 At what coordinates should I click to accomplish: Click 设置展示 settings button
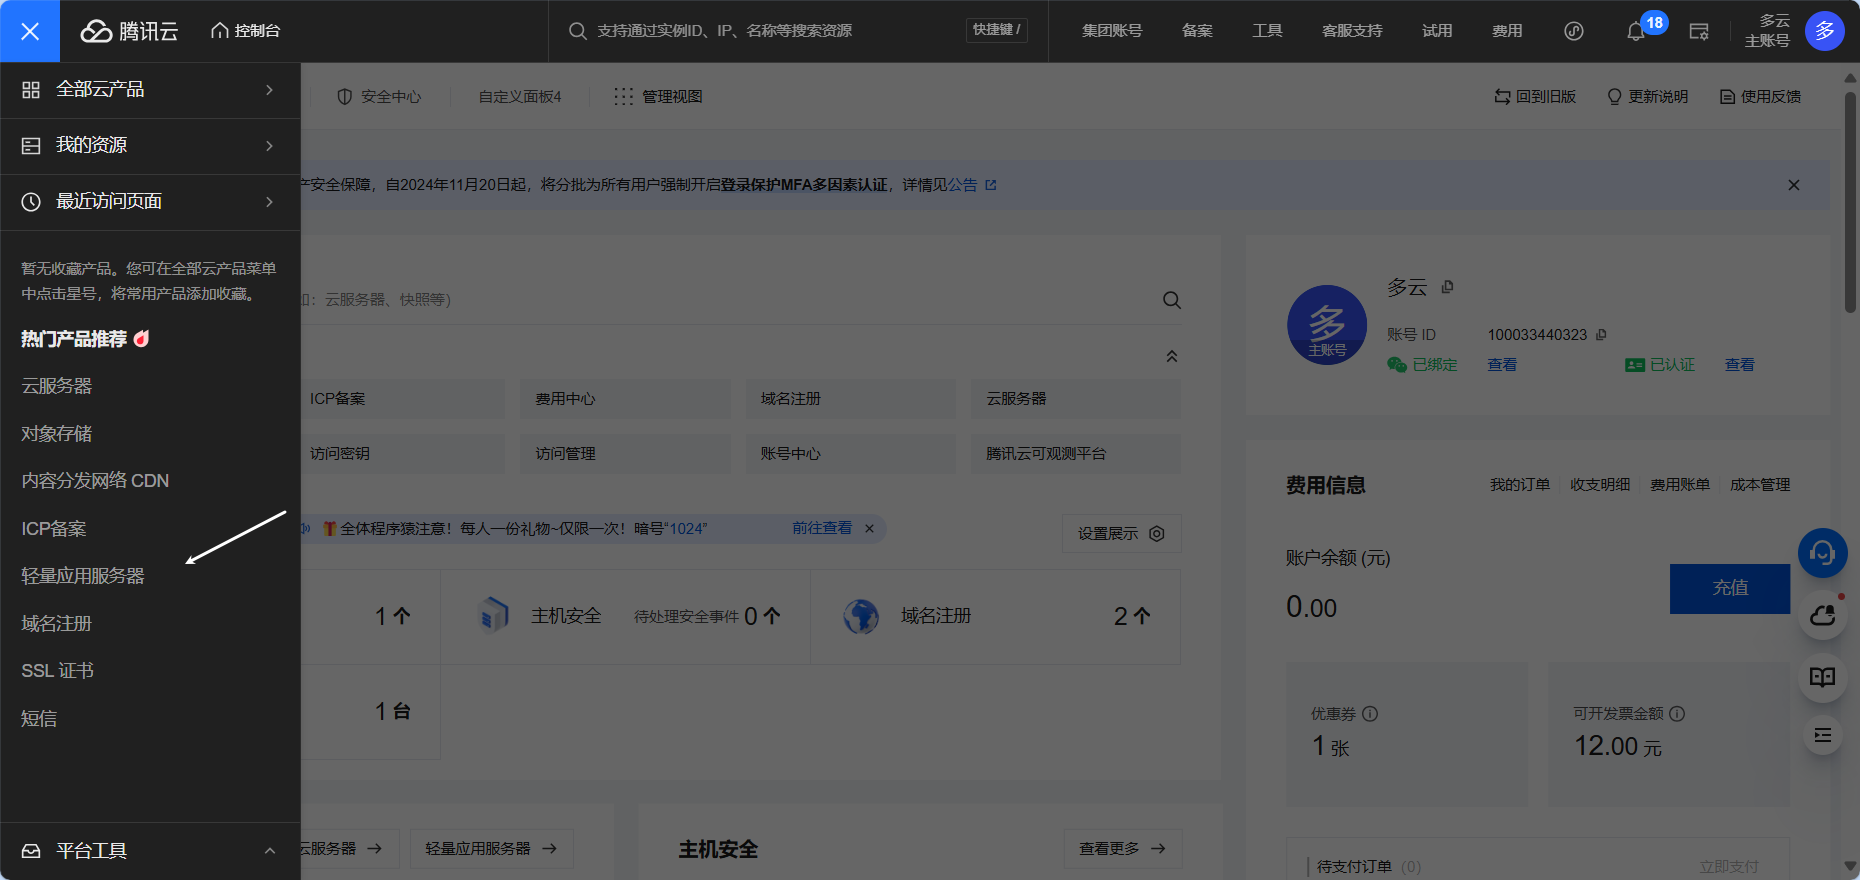1121,534
